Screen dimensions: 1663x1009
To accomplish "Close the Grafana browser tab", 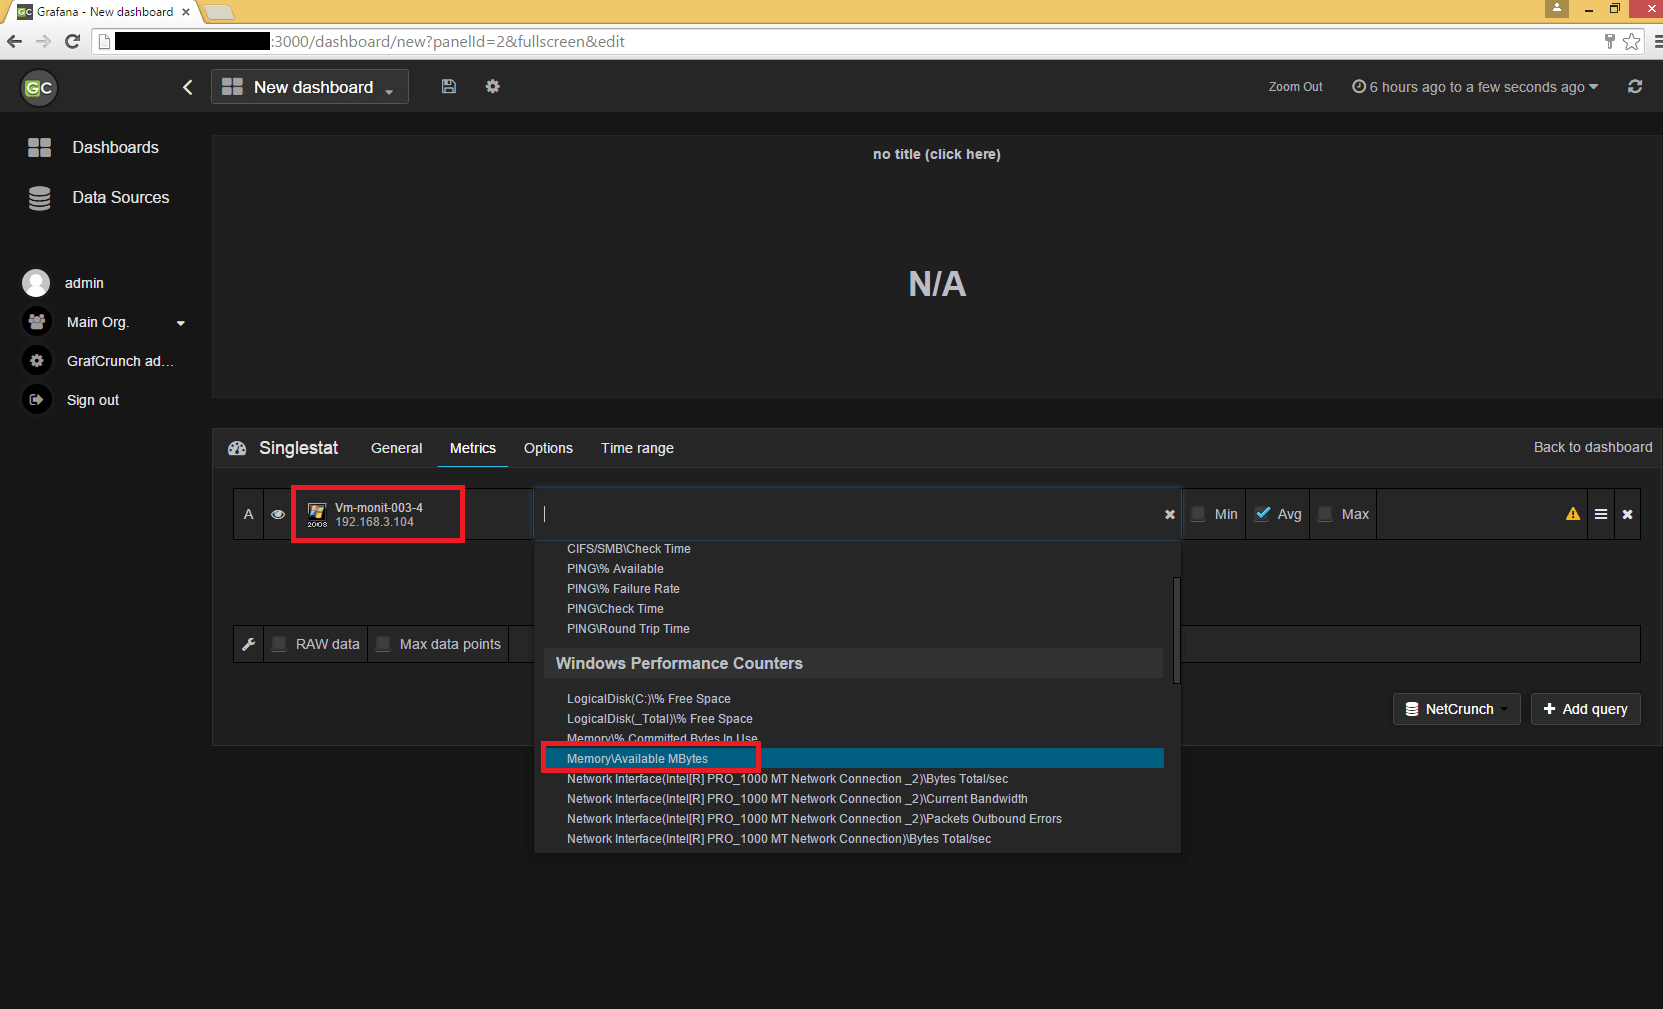I will (186, 12).
